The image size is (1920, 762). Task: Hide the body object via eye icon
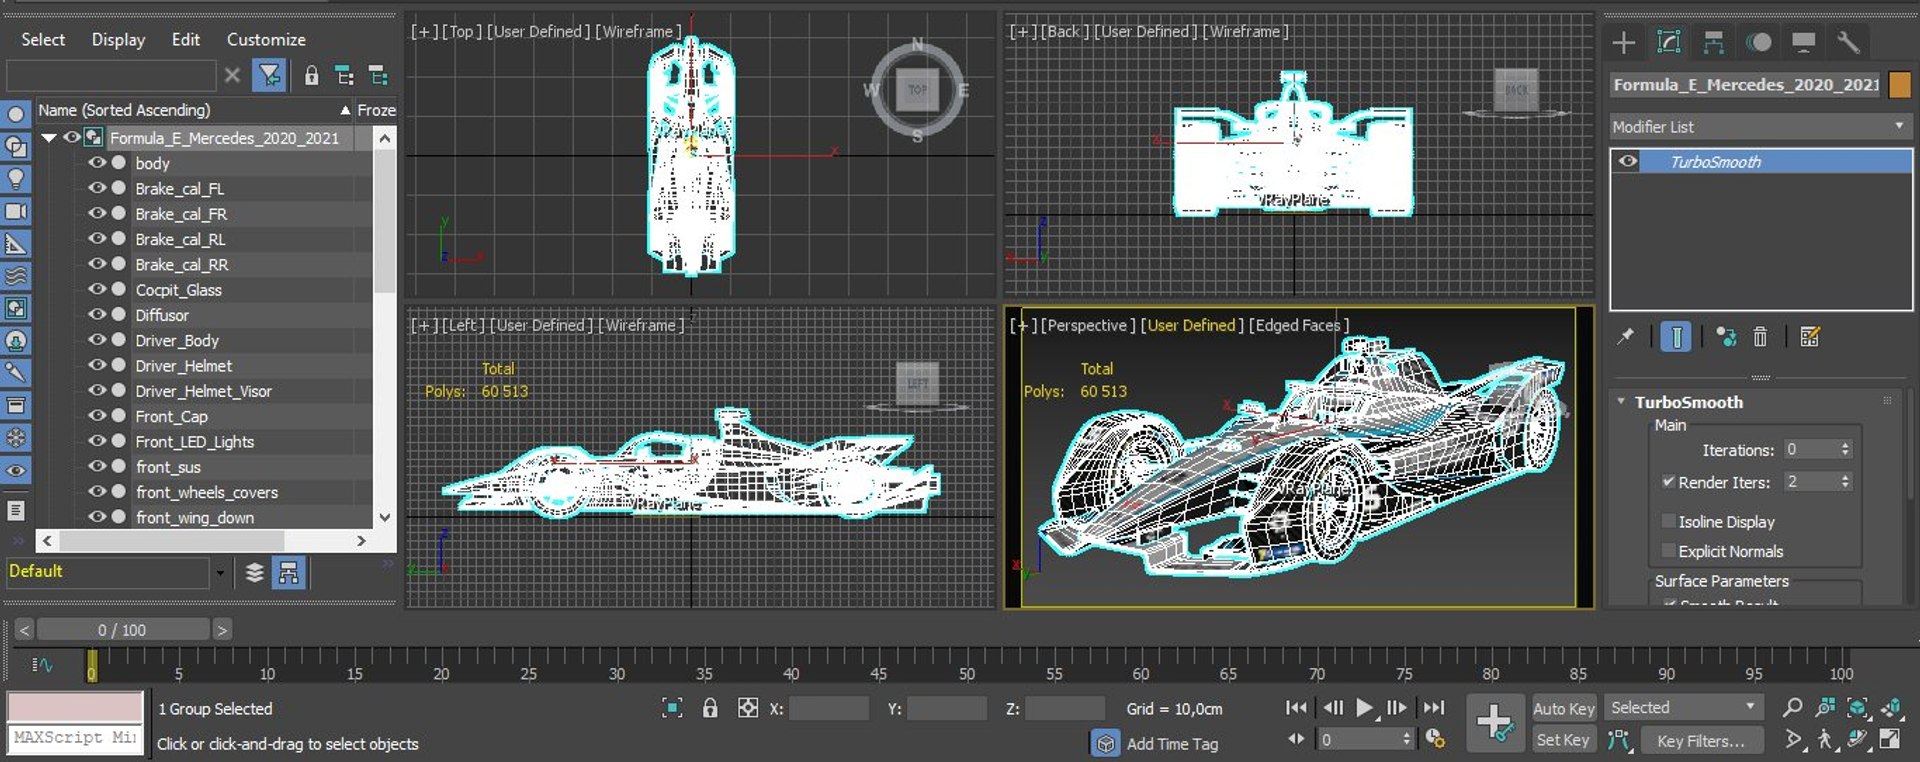(x=97, y=162)
